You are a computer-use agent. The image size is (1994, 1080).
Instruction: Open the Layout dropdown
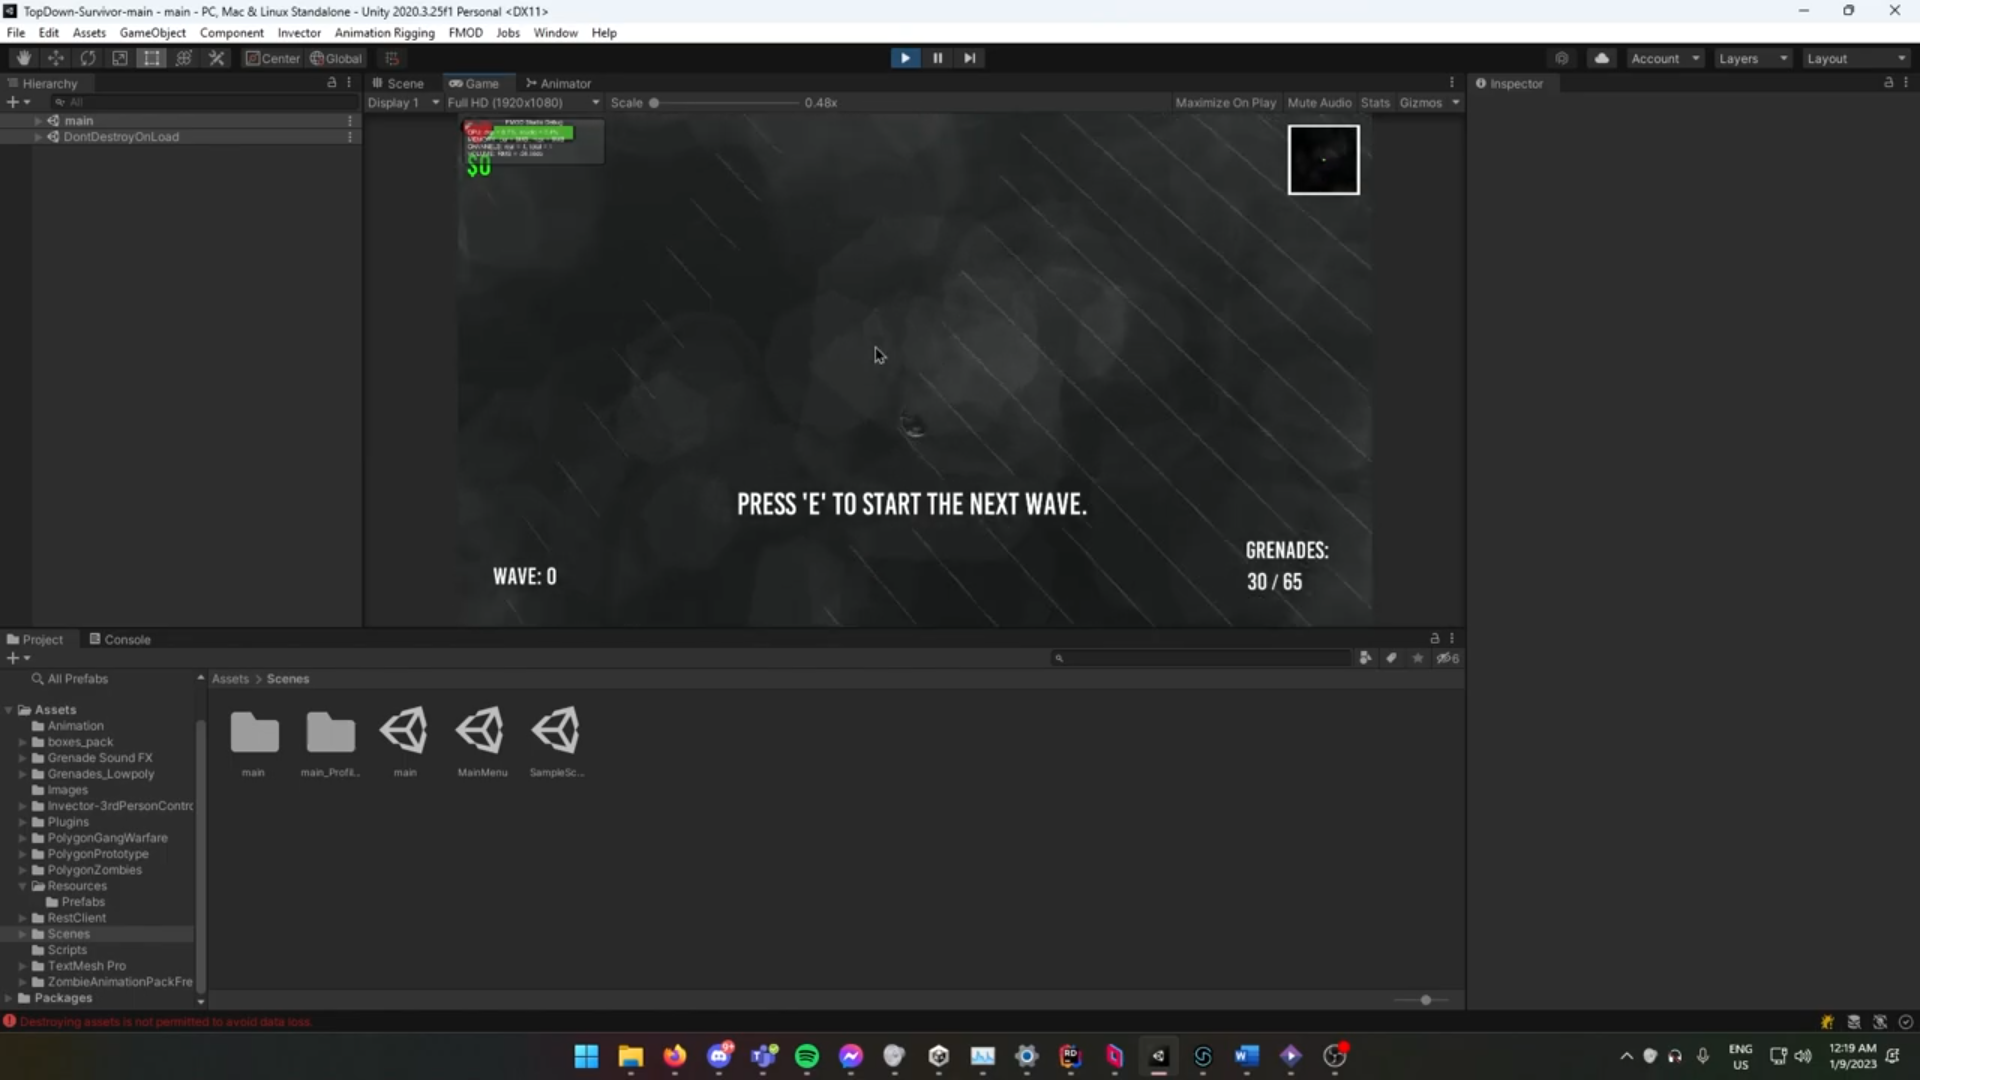pos(1856,58)
